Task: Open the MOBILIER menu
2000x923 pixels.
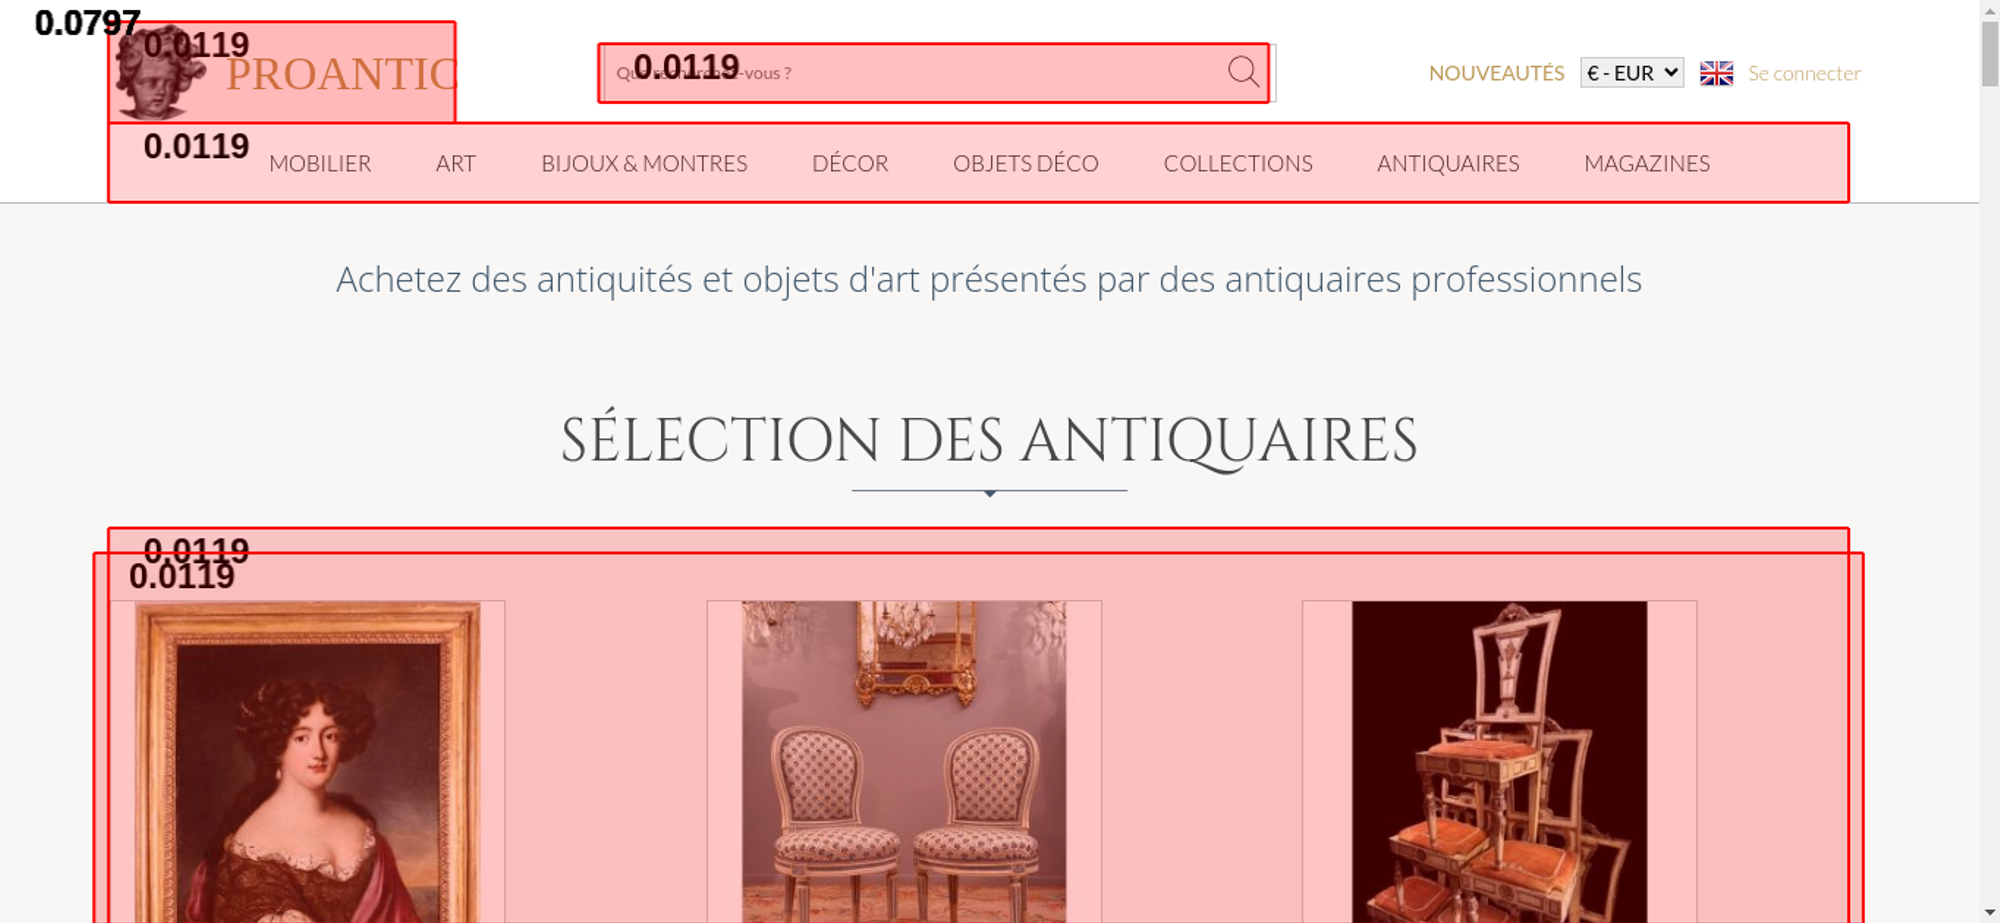Action: click(x=320, y=163)
